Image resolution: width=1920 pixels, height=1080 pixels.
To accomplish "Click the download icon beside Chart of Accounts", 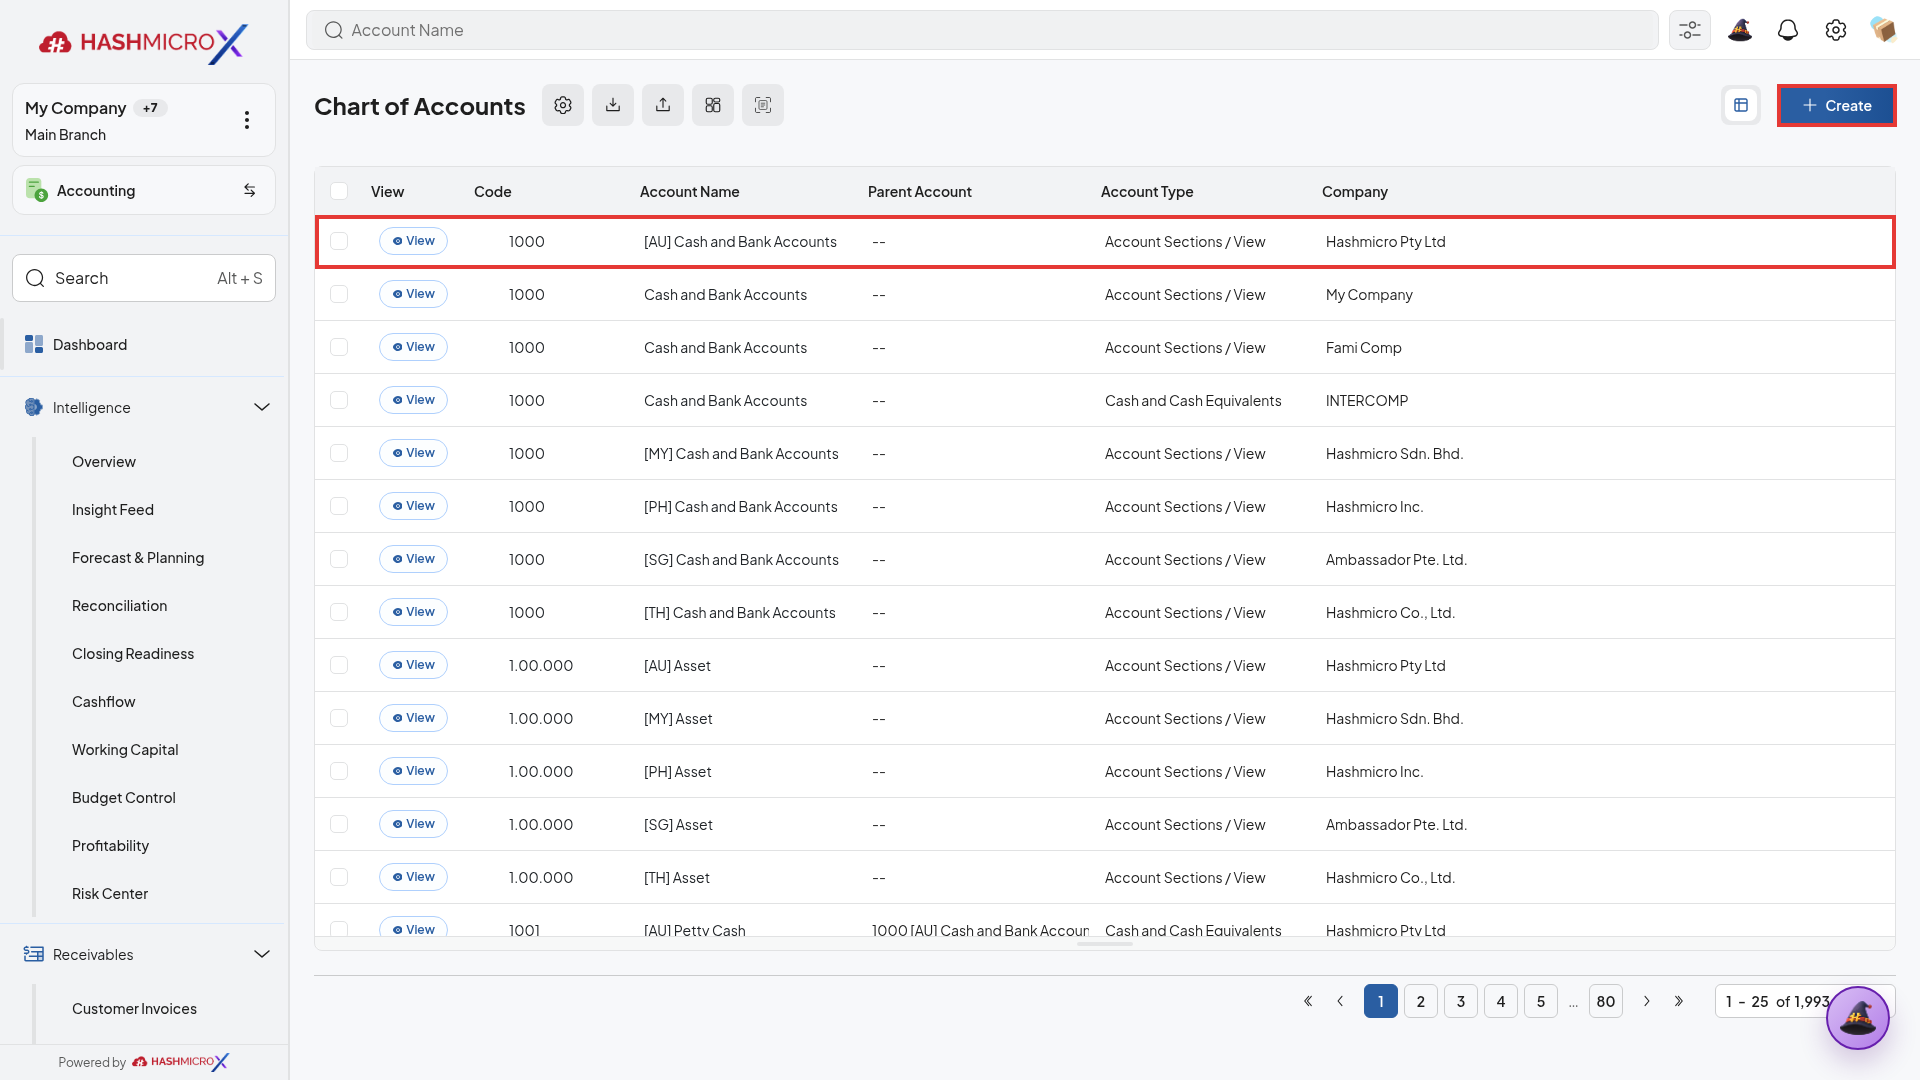I will [x=613, y=105].
